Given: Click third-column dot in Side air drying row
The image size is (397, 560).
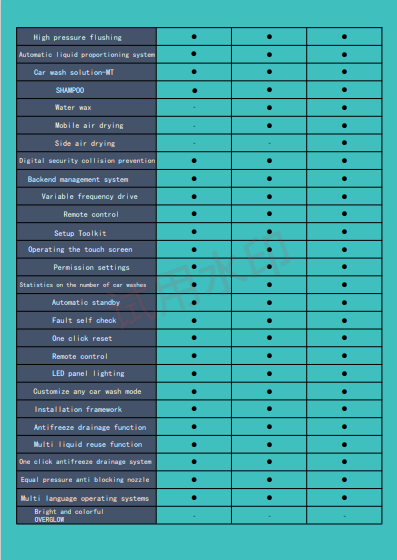Looking at the screenshot, I should pos(344,143).
